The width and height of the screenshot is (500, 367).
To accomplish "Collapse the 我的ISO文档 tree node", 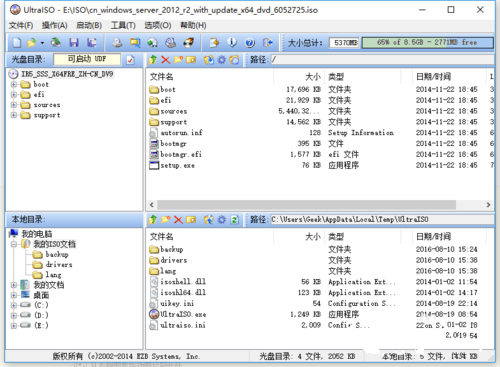I will (14, 244).
